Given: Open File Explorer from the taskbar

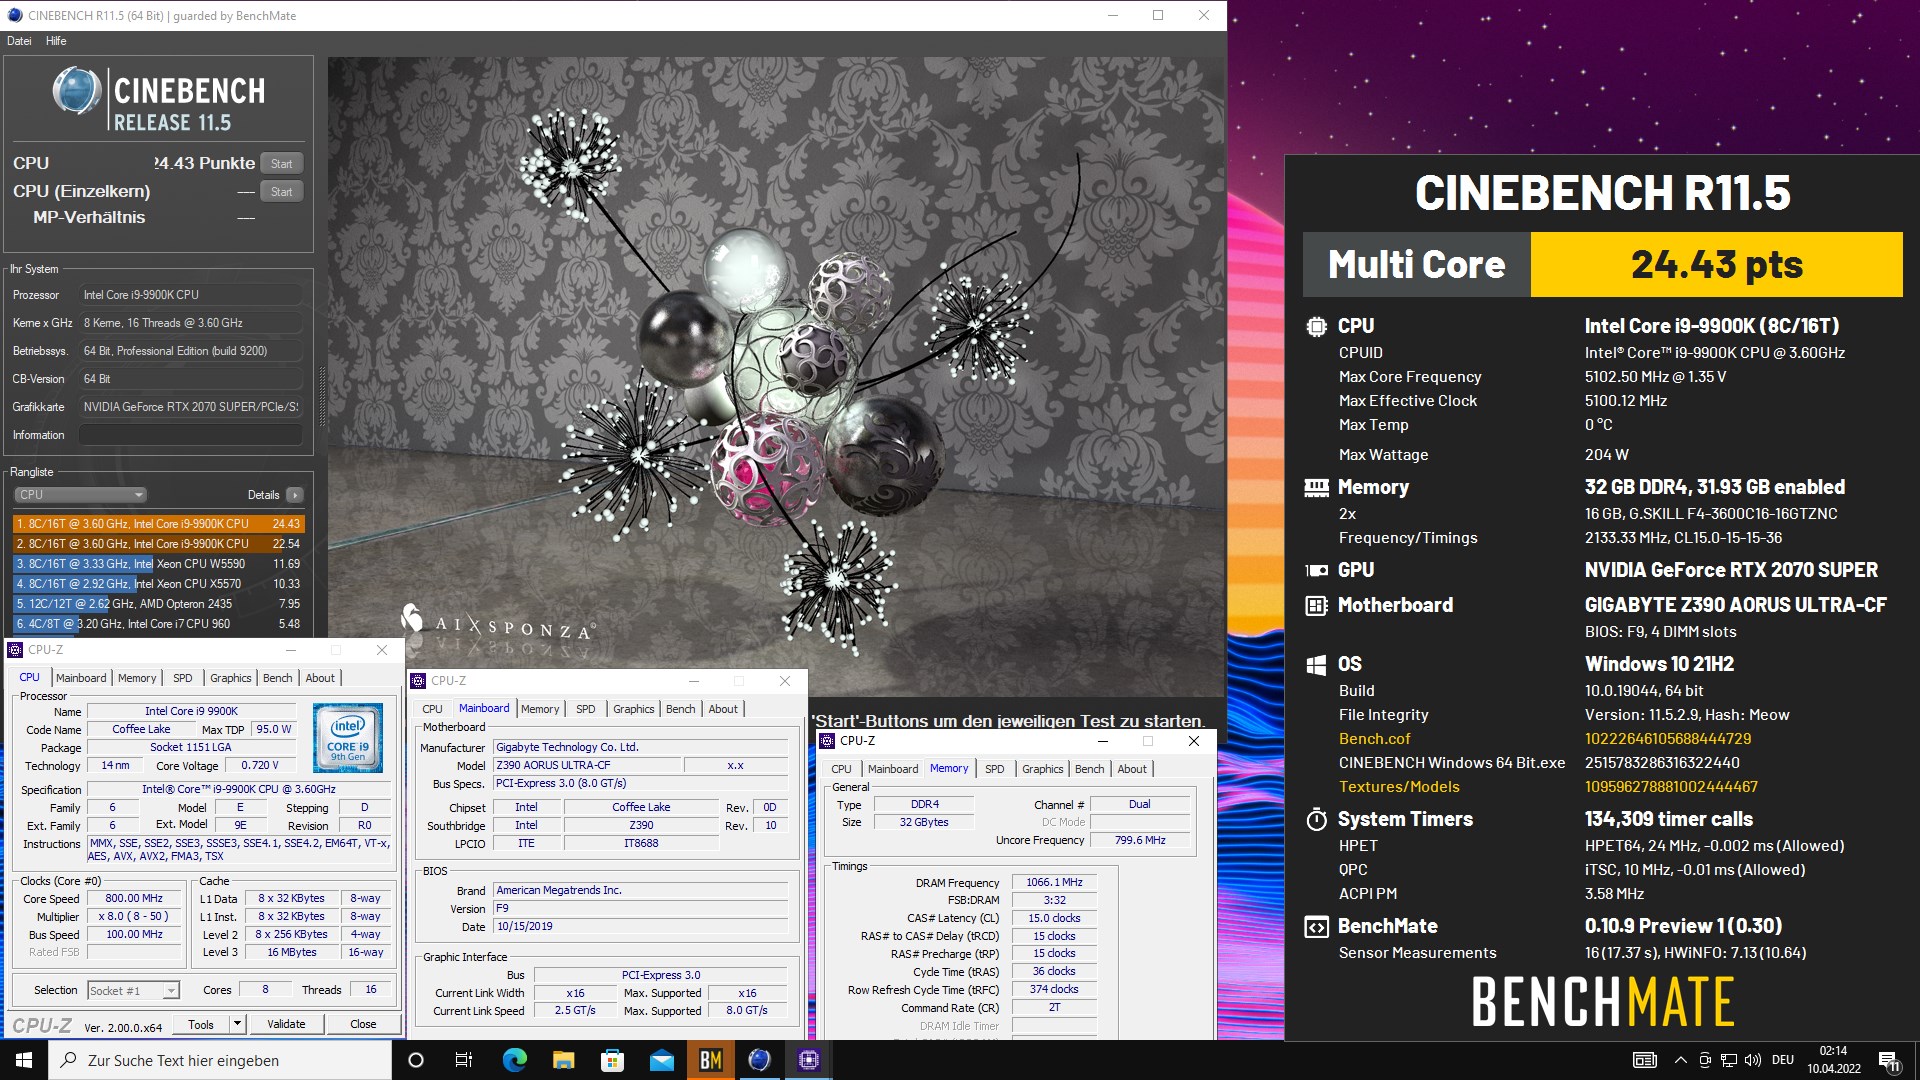Looking at the screenshot, I should 563,1060.
